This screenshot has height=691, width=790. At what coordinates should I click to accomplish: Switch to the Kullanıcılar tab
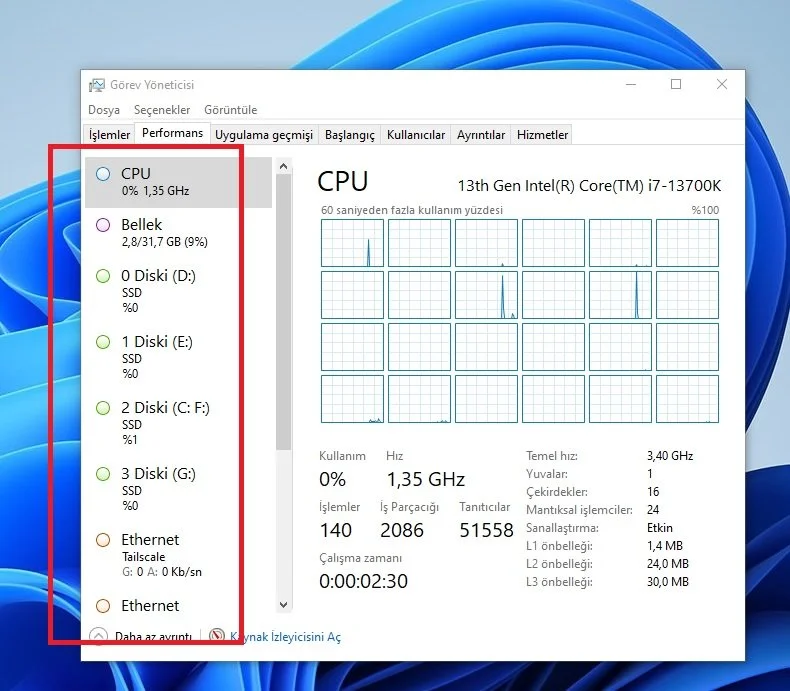tap(416, 134)
